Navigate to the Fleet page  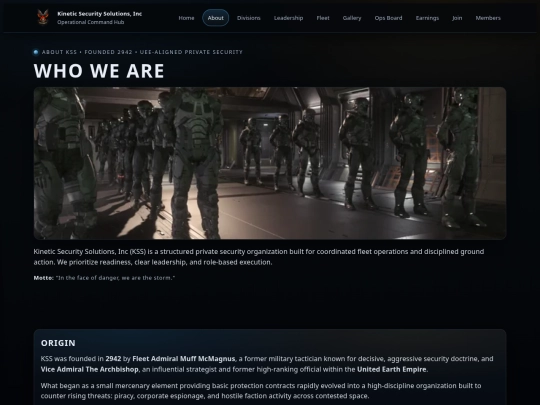point(323,18)
